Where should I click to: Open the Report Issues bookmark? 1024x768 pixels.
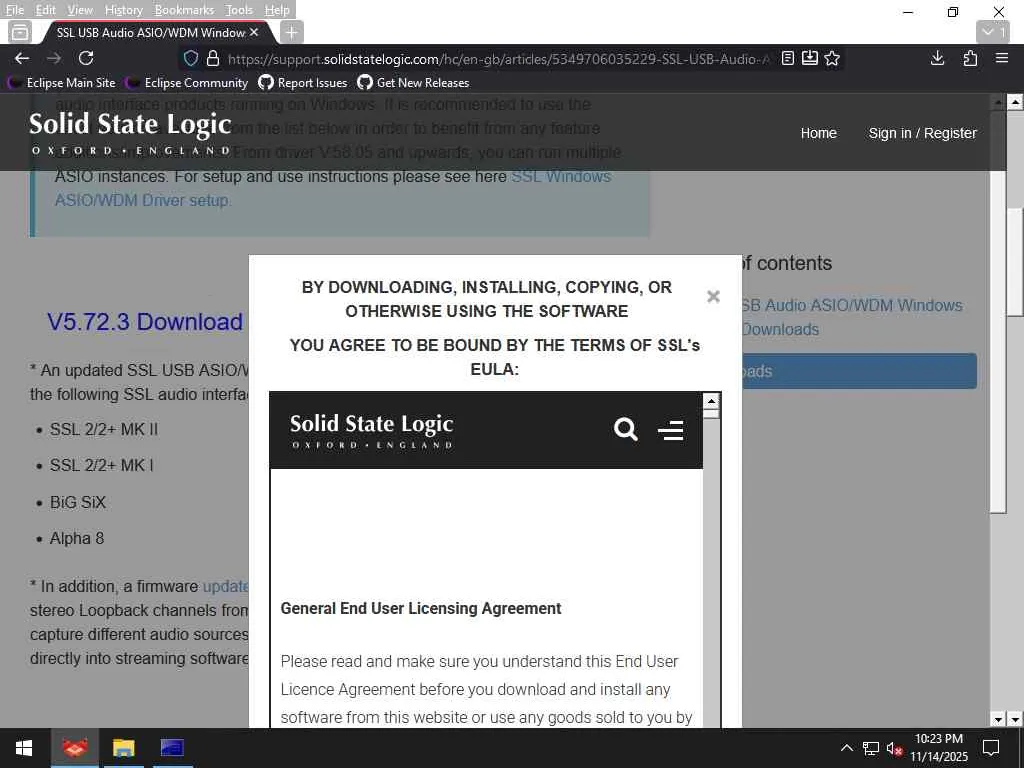303,83
